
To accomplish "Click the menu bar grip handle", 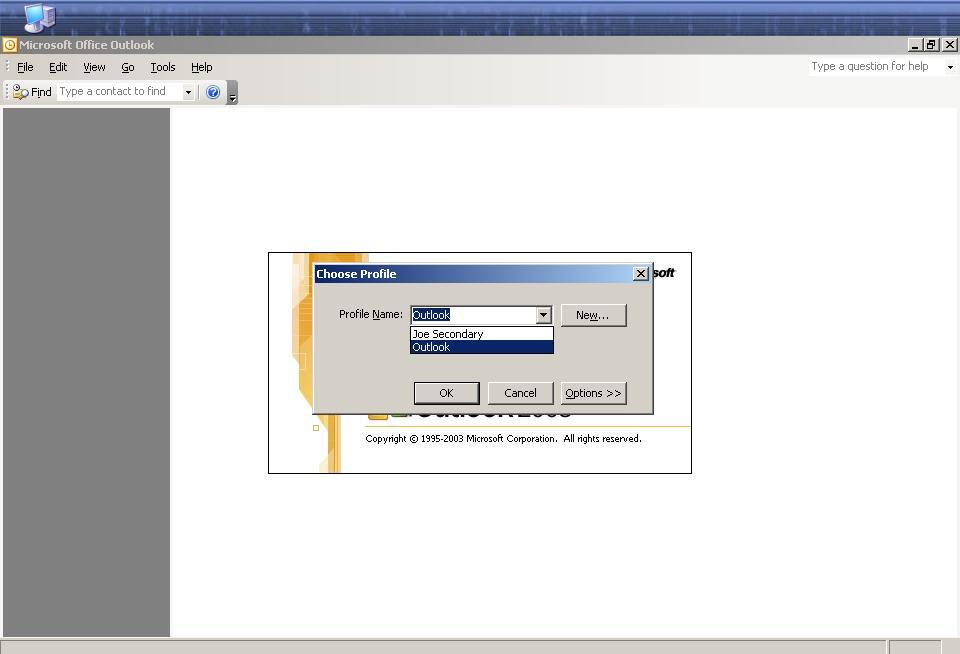I will pos(7,66).
